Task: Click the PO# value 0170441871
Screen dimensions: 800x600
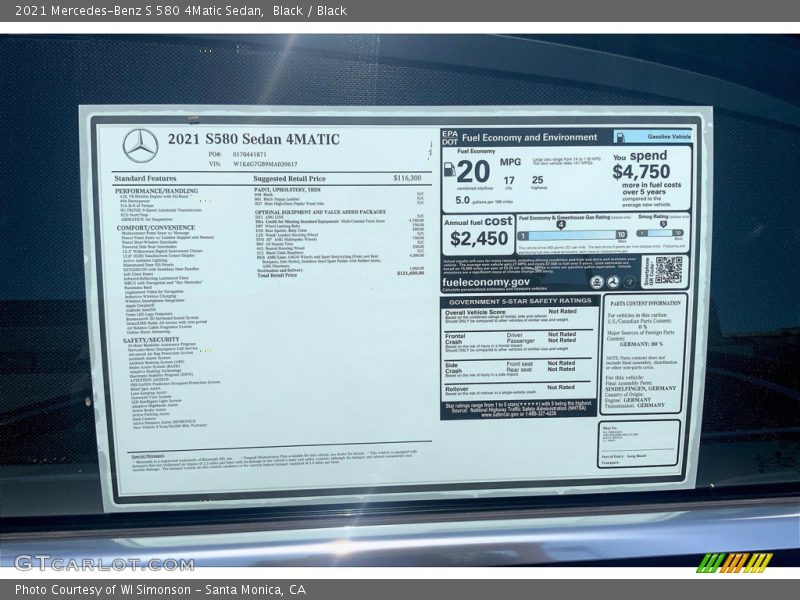Action: pyautogui.click(x=249, y=154)
